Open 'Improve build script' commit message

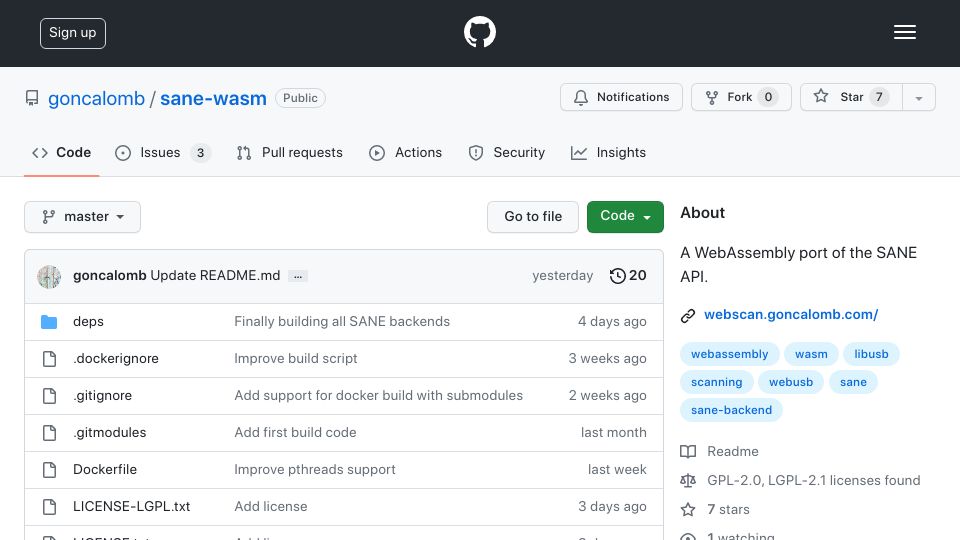(296, 359)
